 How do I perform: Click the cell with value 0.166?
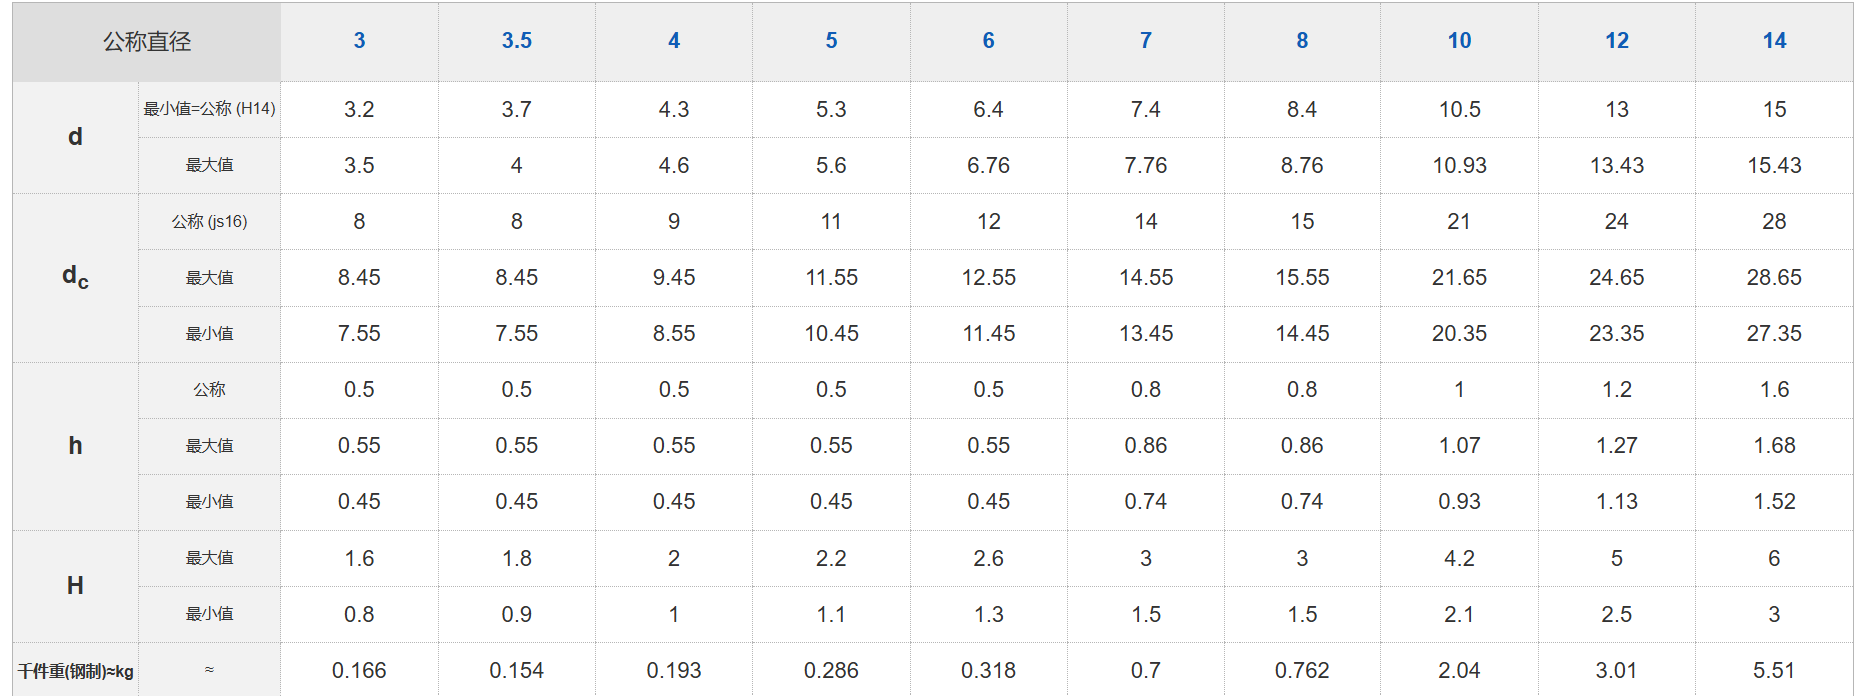point(359,671)
